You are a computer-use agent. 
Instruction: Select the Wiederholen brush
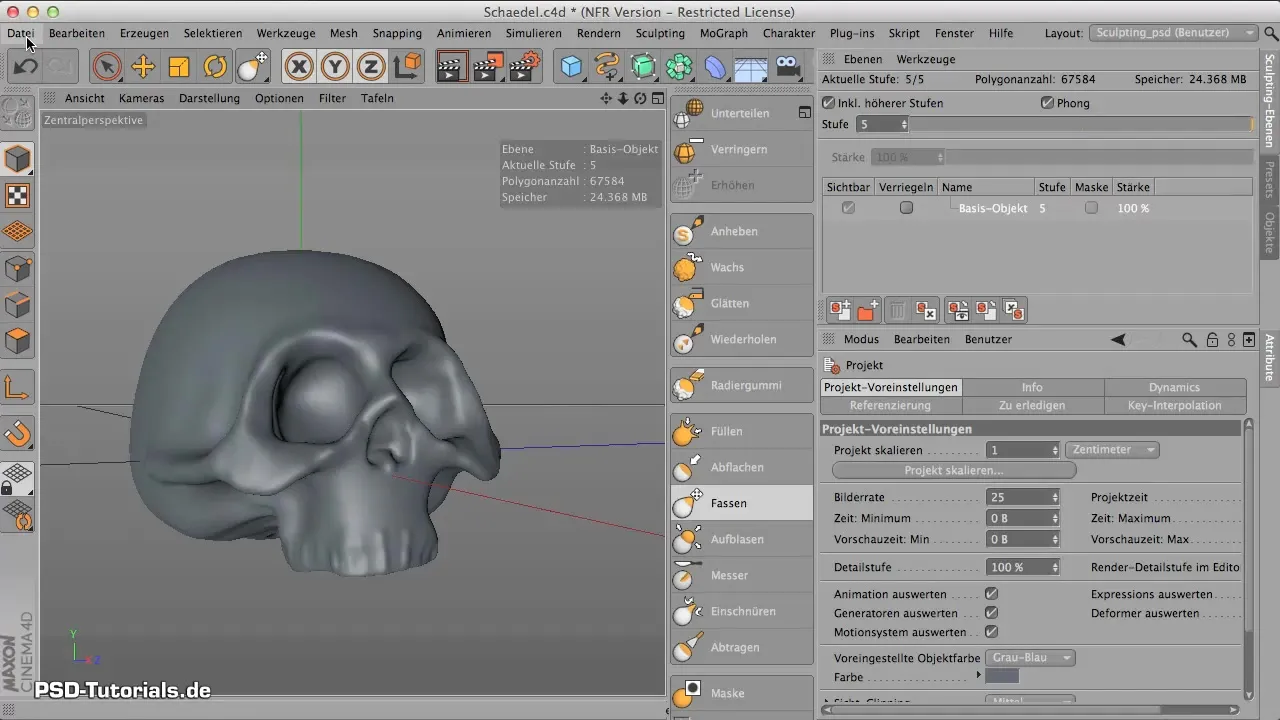[x=741, y=340]
